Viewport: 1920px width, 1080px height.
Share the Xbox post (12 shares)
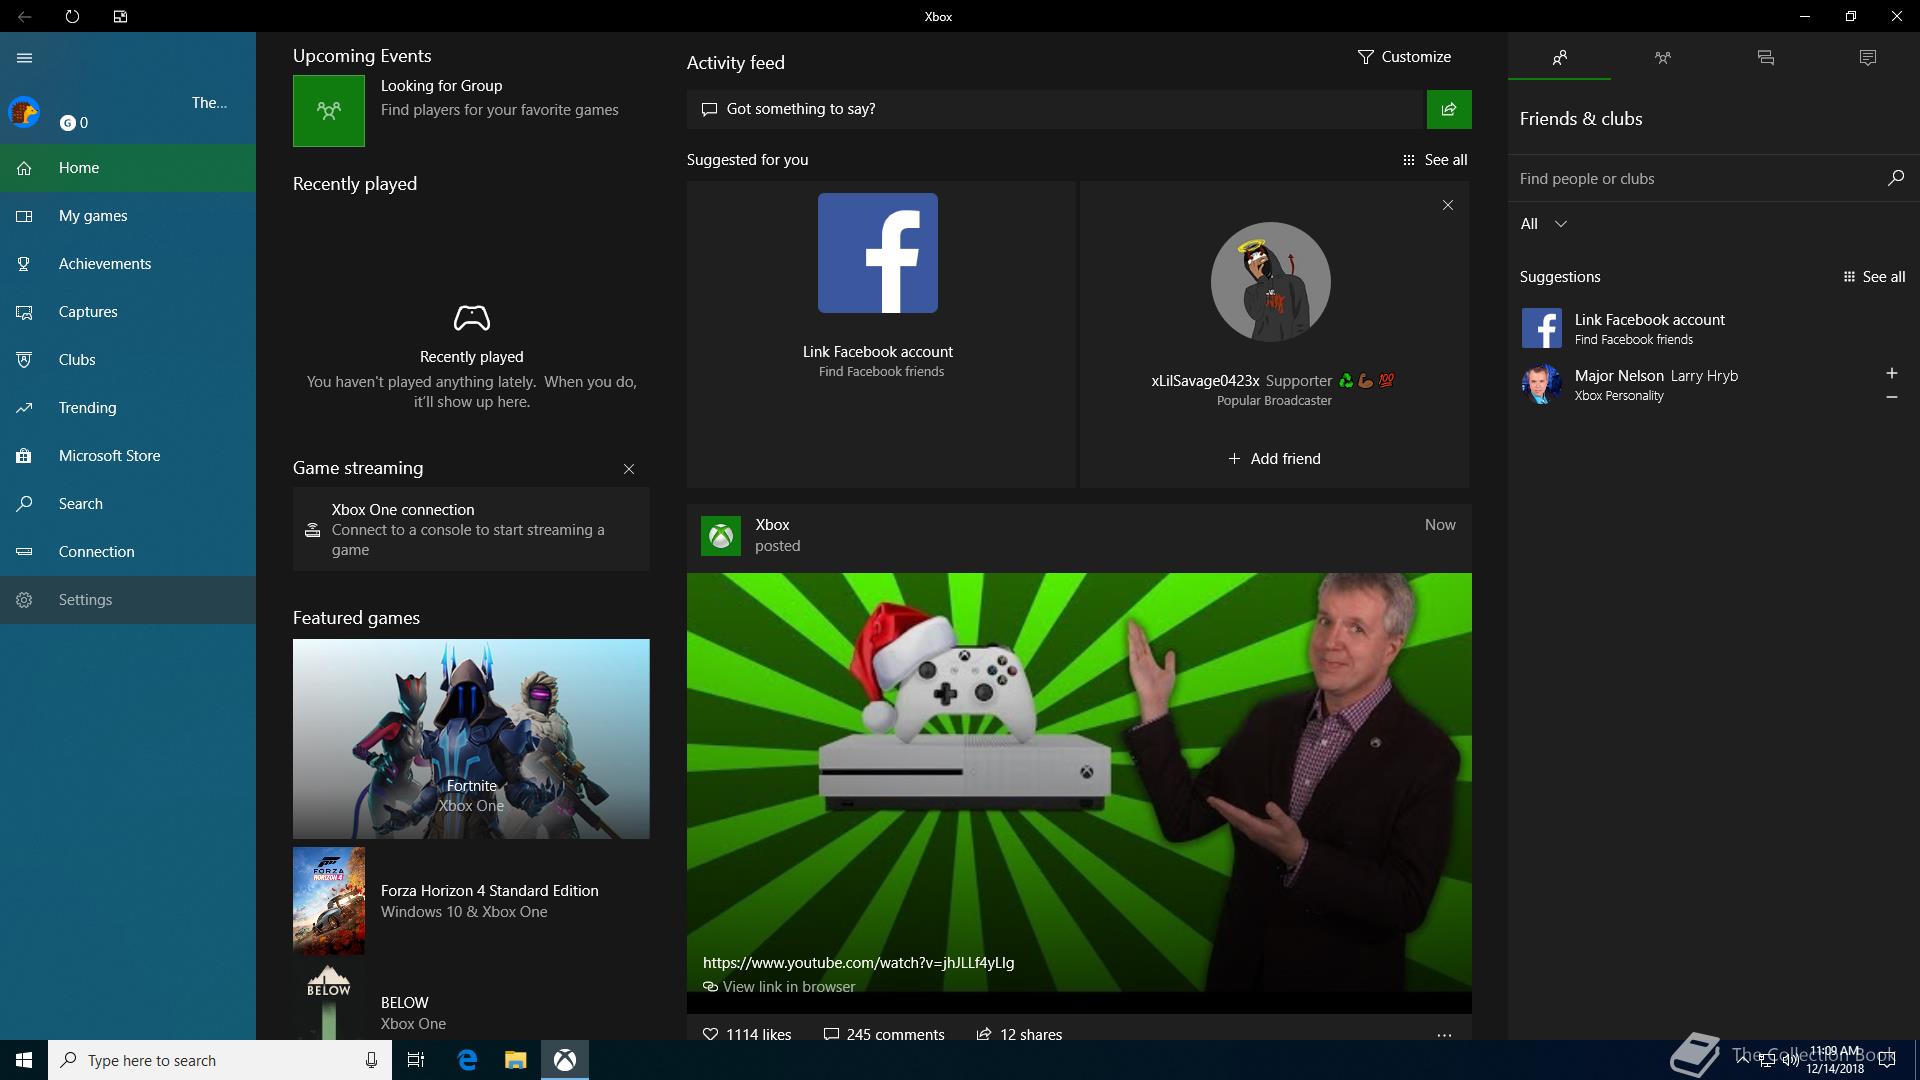[1019, 1034]
